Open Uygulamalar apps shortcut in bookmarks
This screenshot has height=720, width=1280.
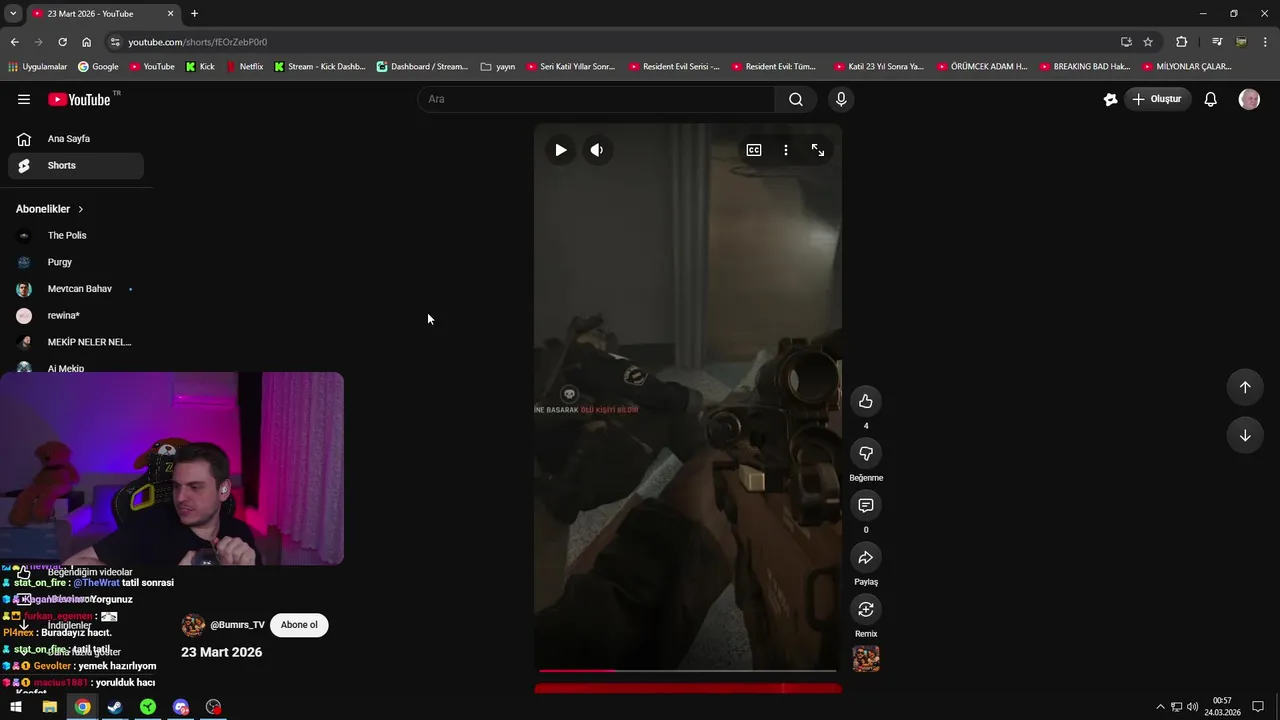point(37,67)
